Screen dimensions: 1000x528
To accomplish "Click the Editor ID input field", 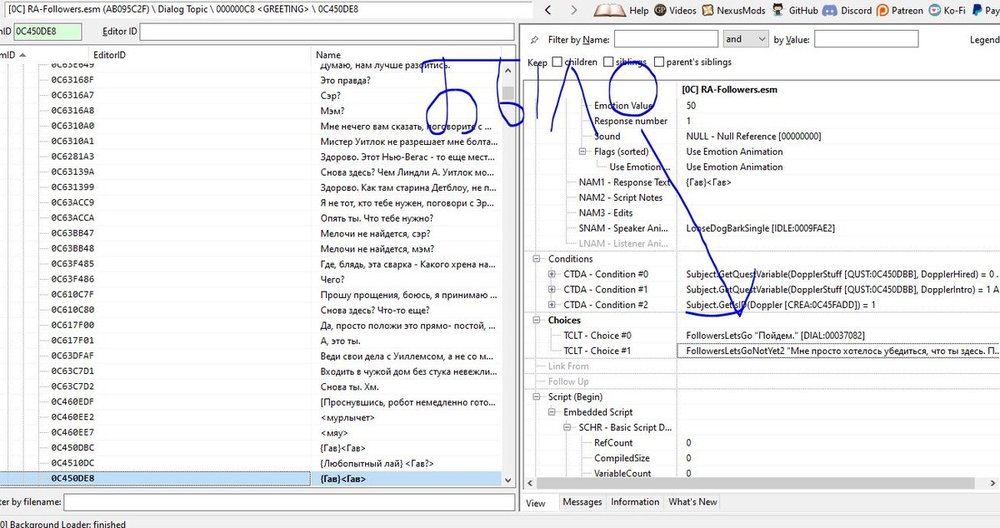I will [327, 32].
